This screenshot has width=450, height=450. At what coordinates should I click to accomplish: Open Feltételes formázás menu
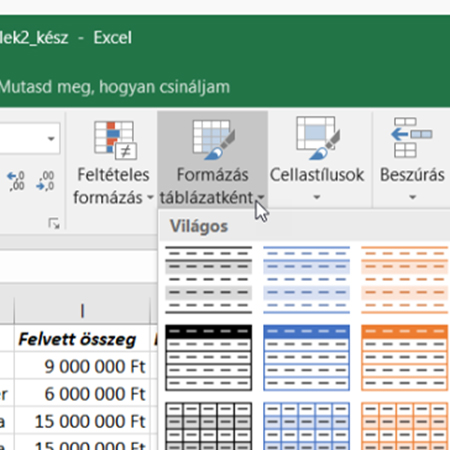[113, 162]
